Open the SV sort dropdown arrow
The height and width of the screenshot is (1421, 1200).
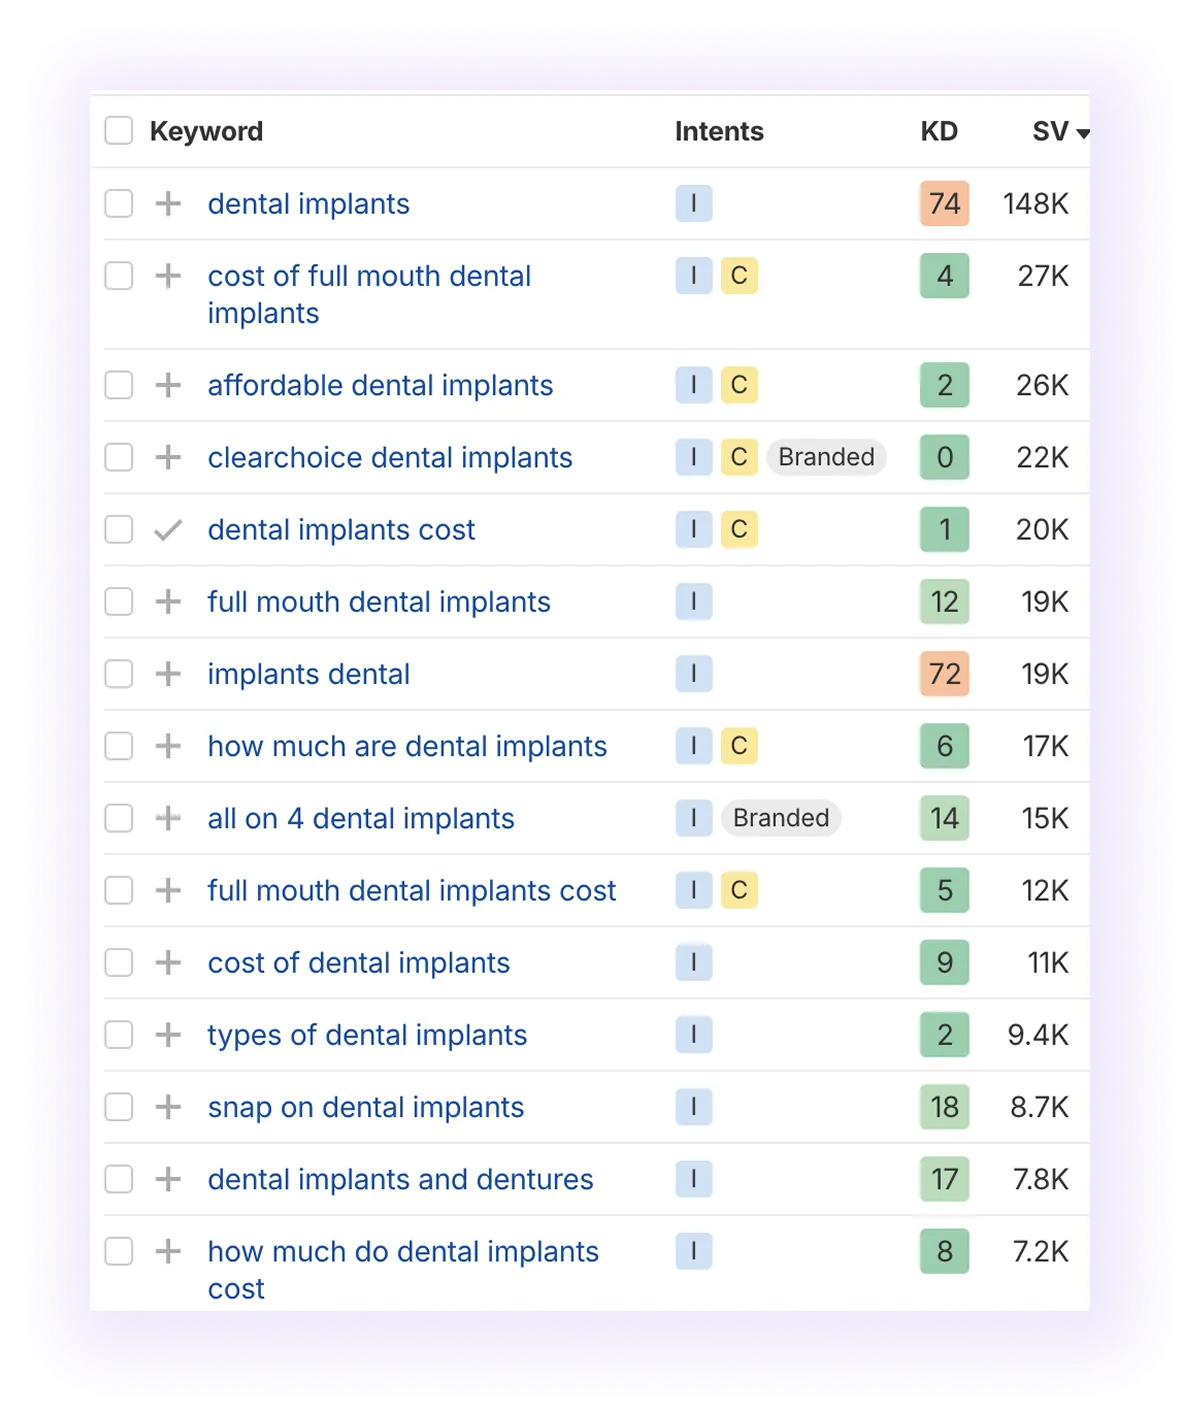tap(1083, 133)
